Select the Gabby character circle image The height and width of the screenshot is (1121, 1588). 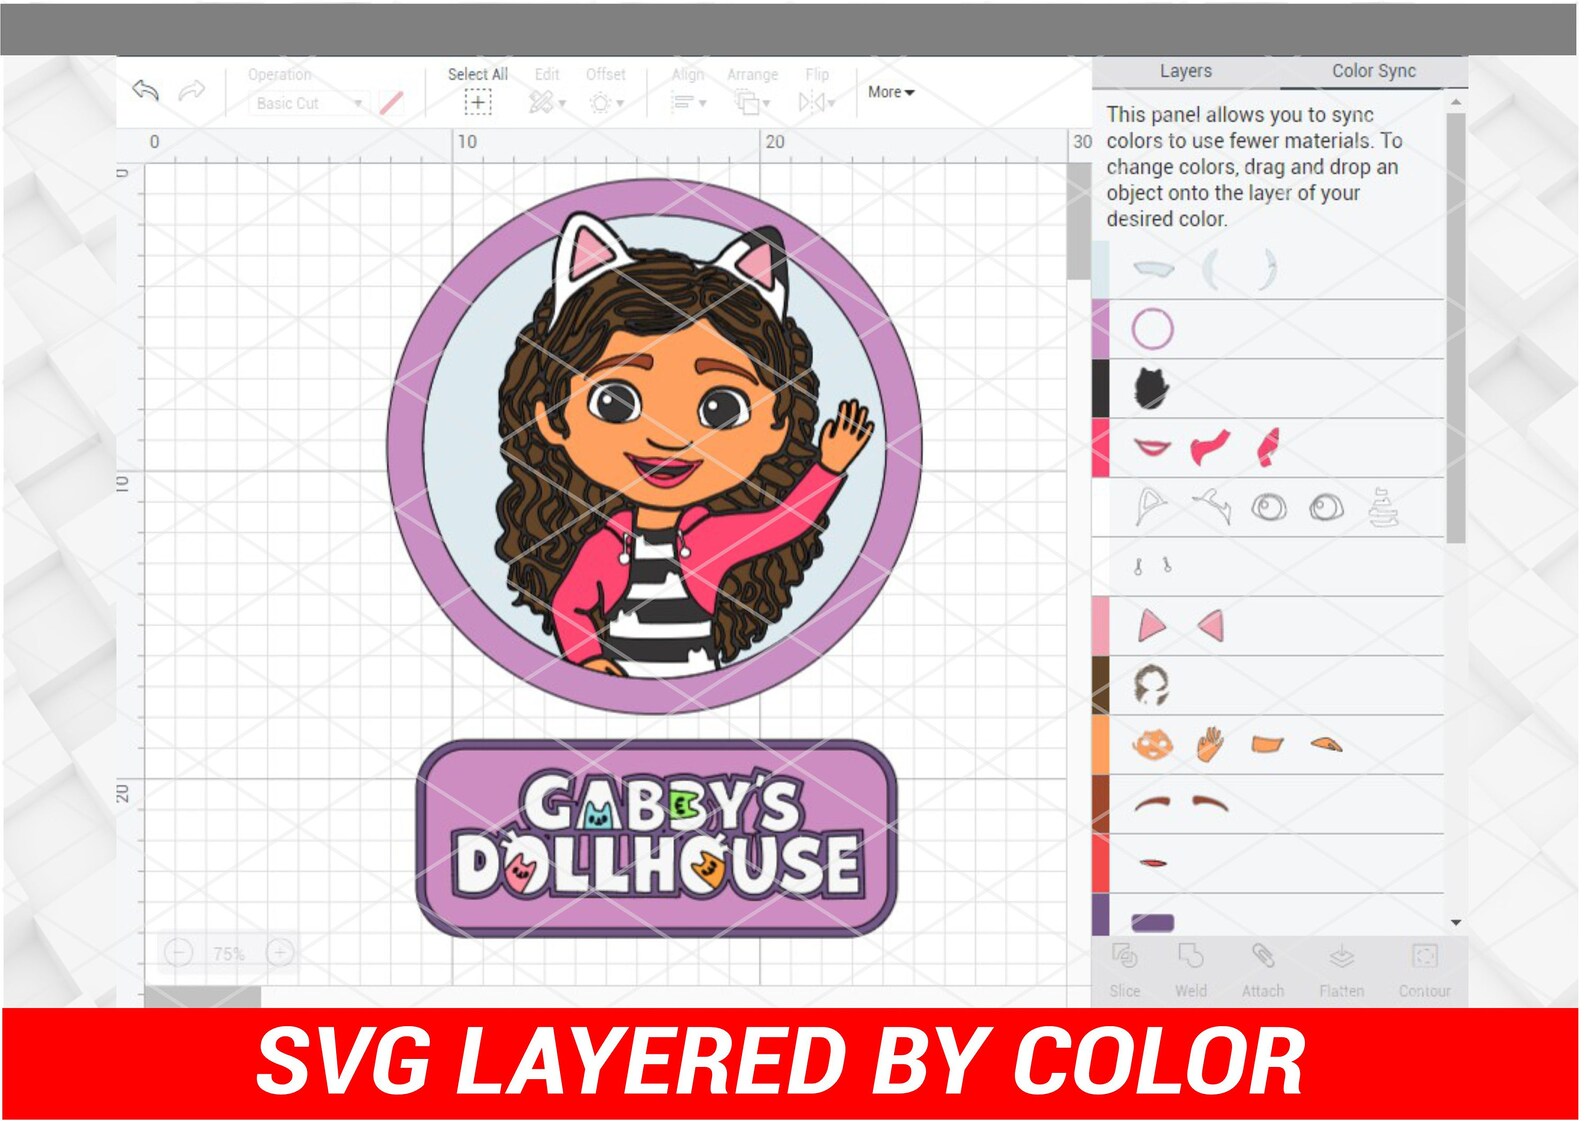coord(654,446)
